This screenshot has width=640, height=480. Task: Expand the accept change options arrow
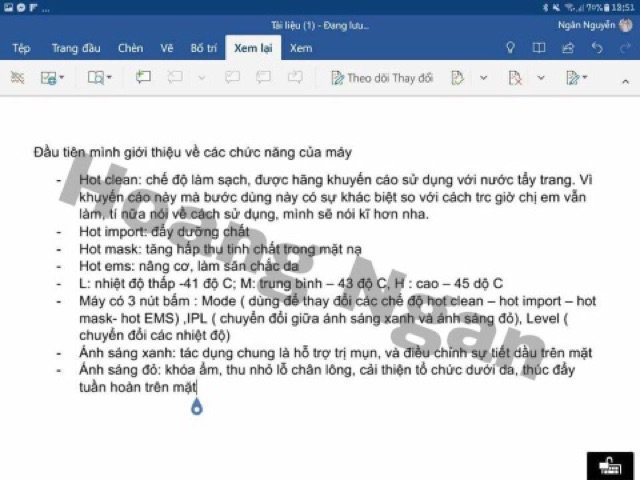point(484,78)
